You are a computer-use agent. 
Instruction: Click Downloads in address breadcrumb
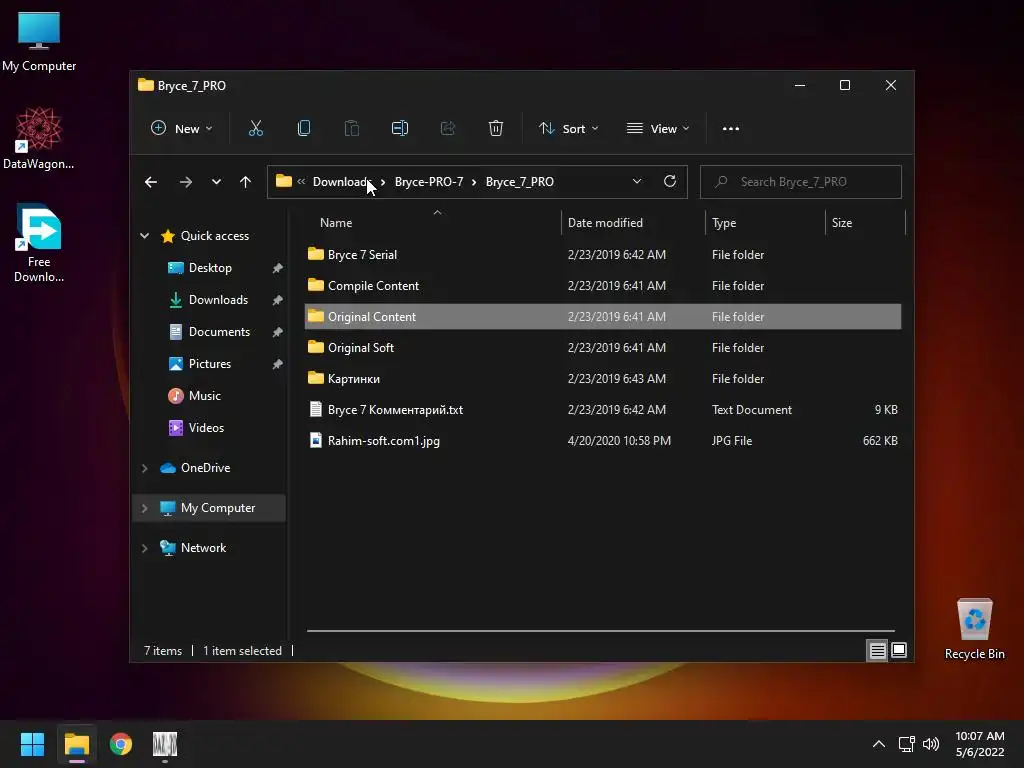[x=342, y=182]
